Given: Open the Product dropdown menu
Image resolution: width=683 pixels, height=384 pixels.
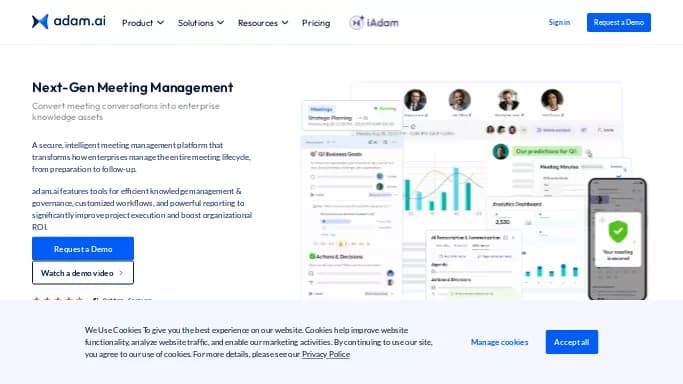Looking at the screenshot, I should pos(143,23).
